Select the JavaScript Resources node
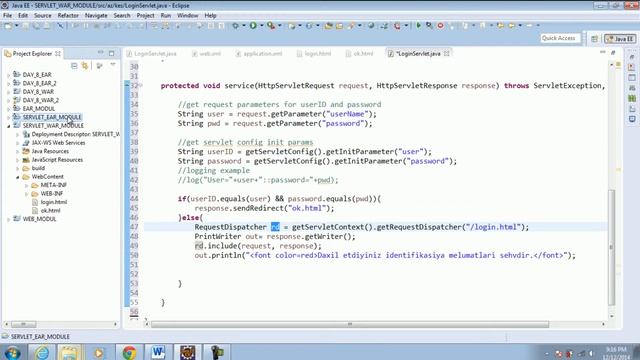The width and height of the screenshot is (640, 360). (x=57, y=160)
